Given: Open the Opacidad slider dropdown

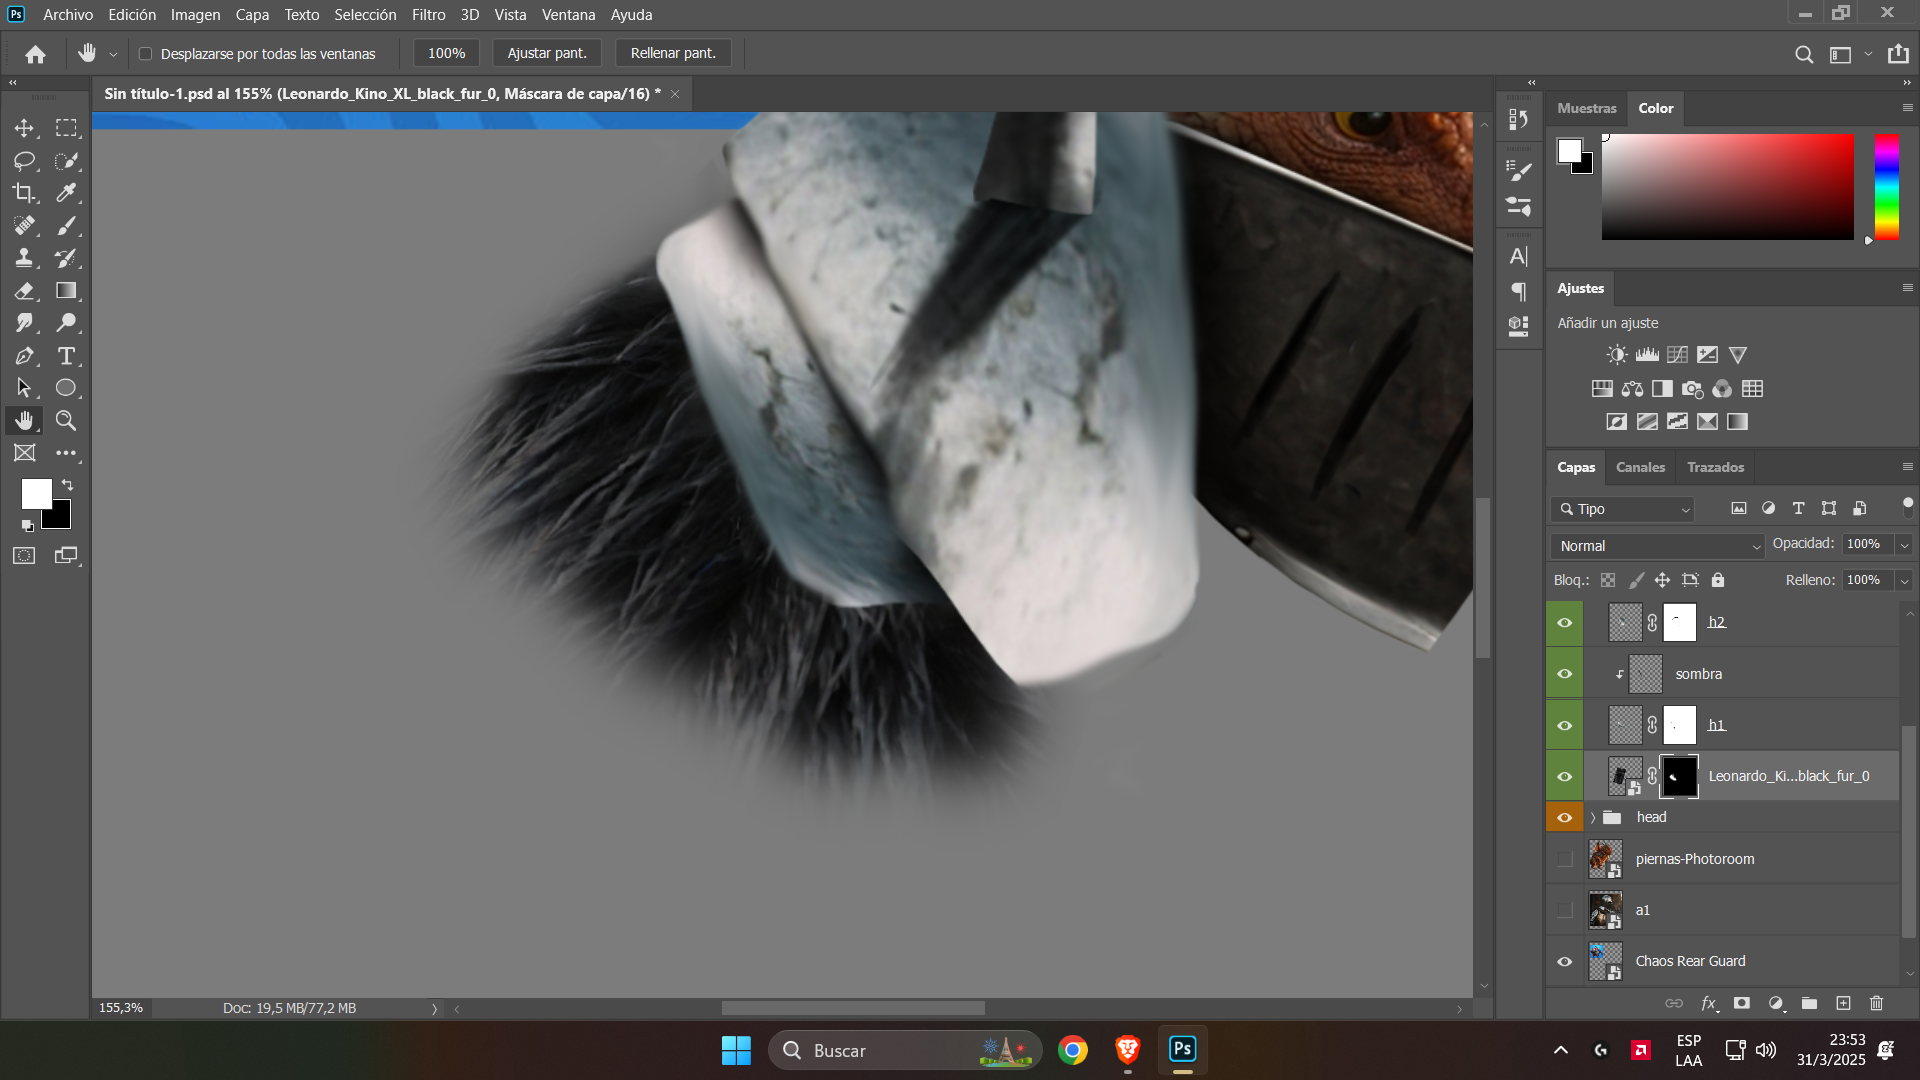Looking at the screenshot, I should point(1904,544).
